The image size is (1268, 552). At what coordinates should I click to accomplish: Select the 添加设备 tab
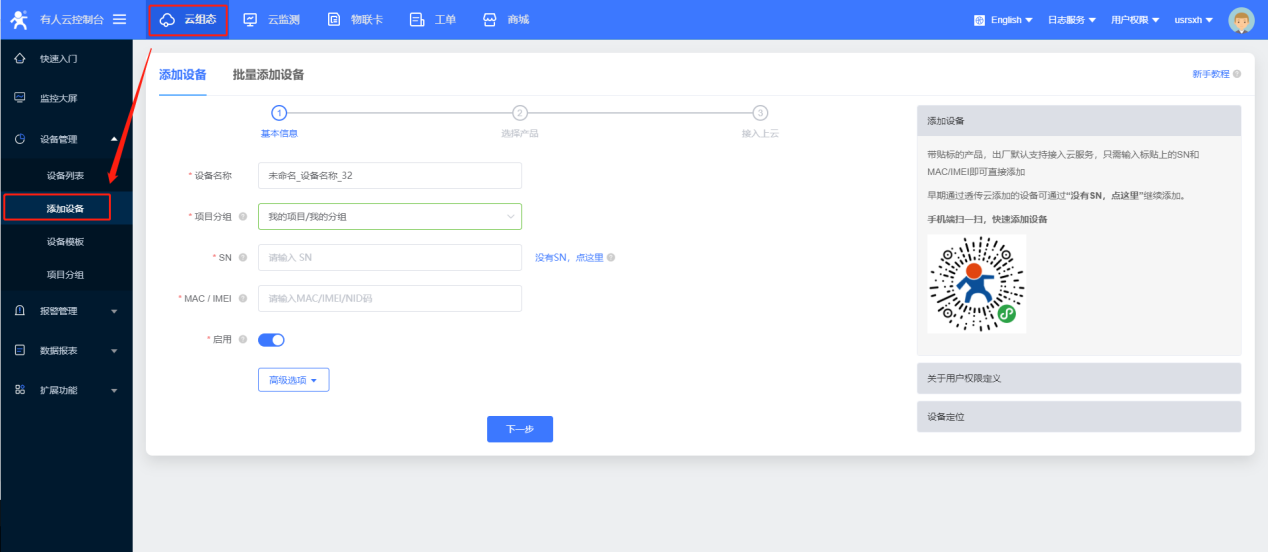183,75
